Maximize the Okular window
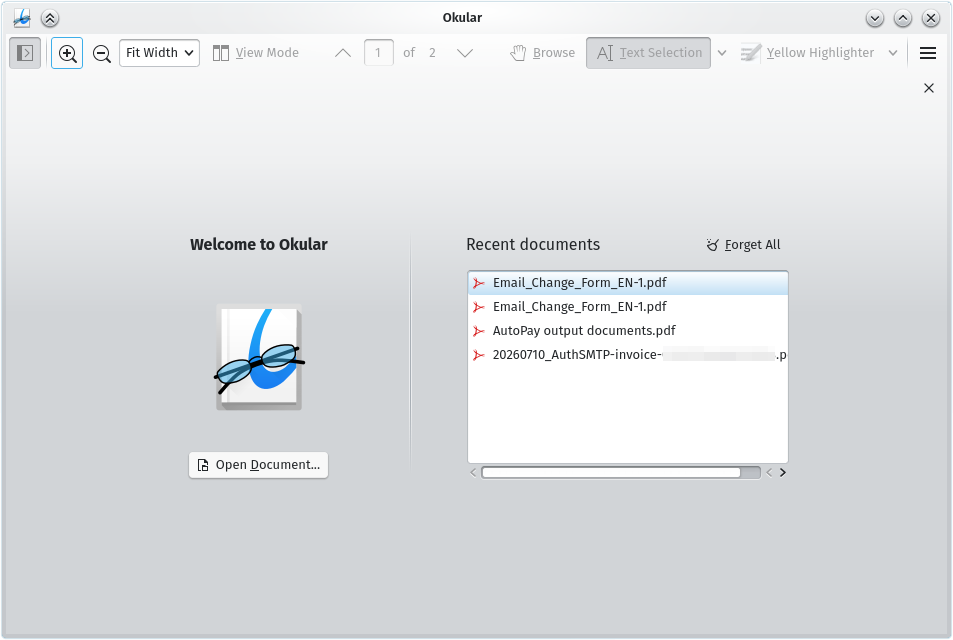The width and height of the screenshot is (953, 640). (x=903, y=18)
